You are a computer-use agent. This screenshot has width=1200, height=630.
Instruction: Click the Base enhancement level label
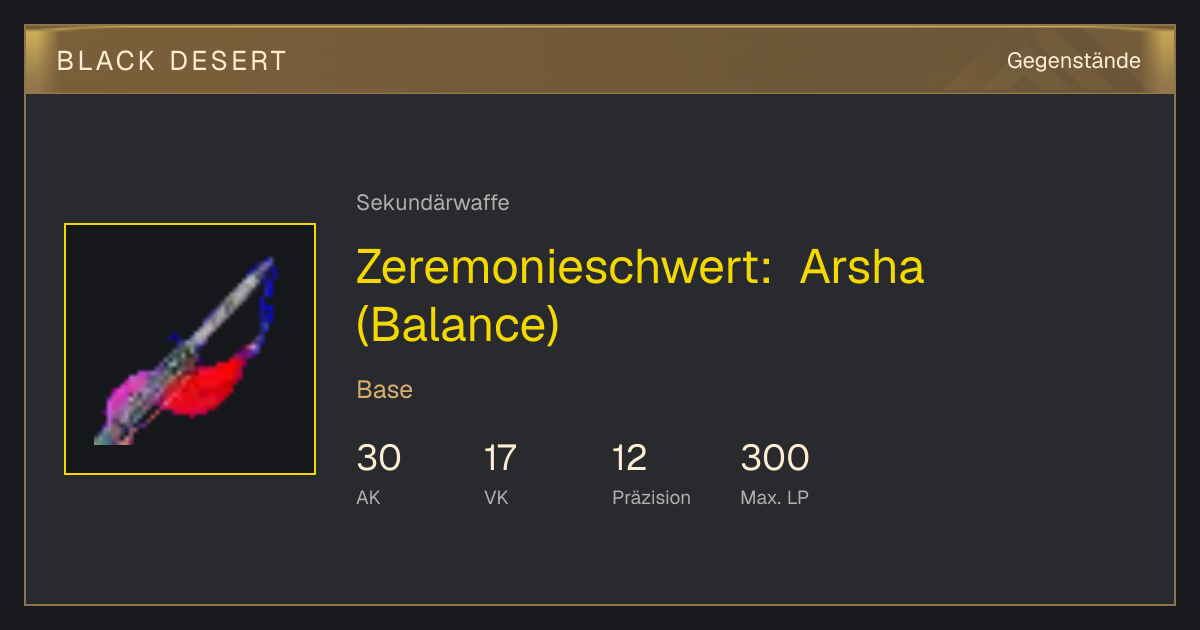point(385,390)
